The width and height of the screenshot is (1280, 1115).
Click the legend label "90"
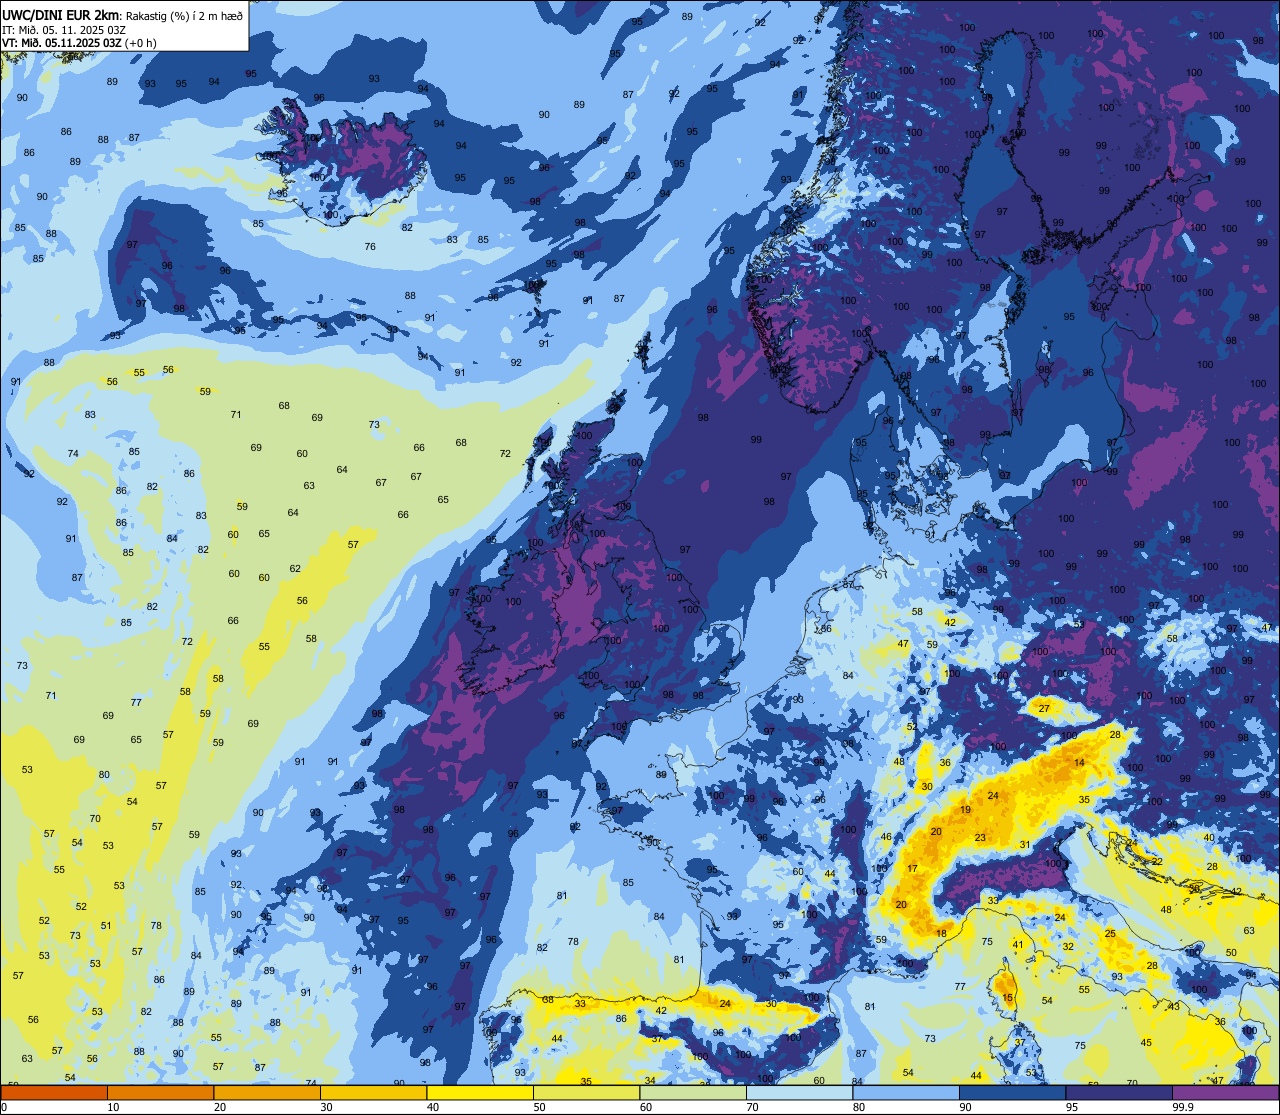pos(967,1107)
